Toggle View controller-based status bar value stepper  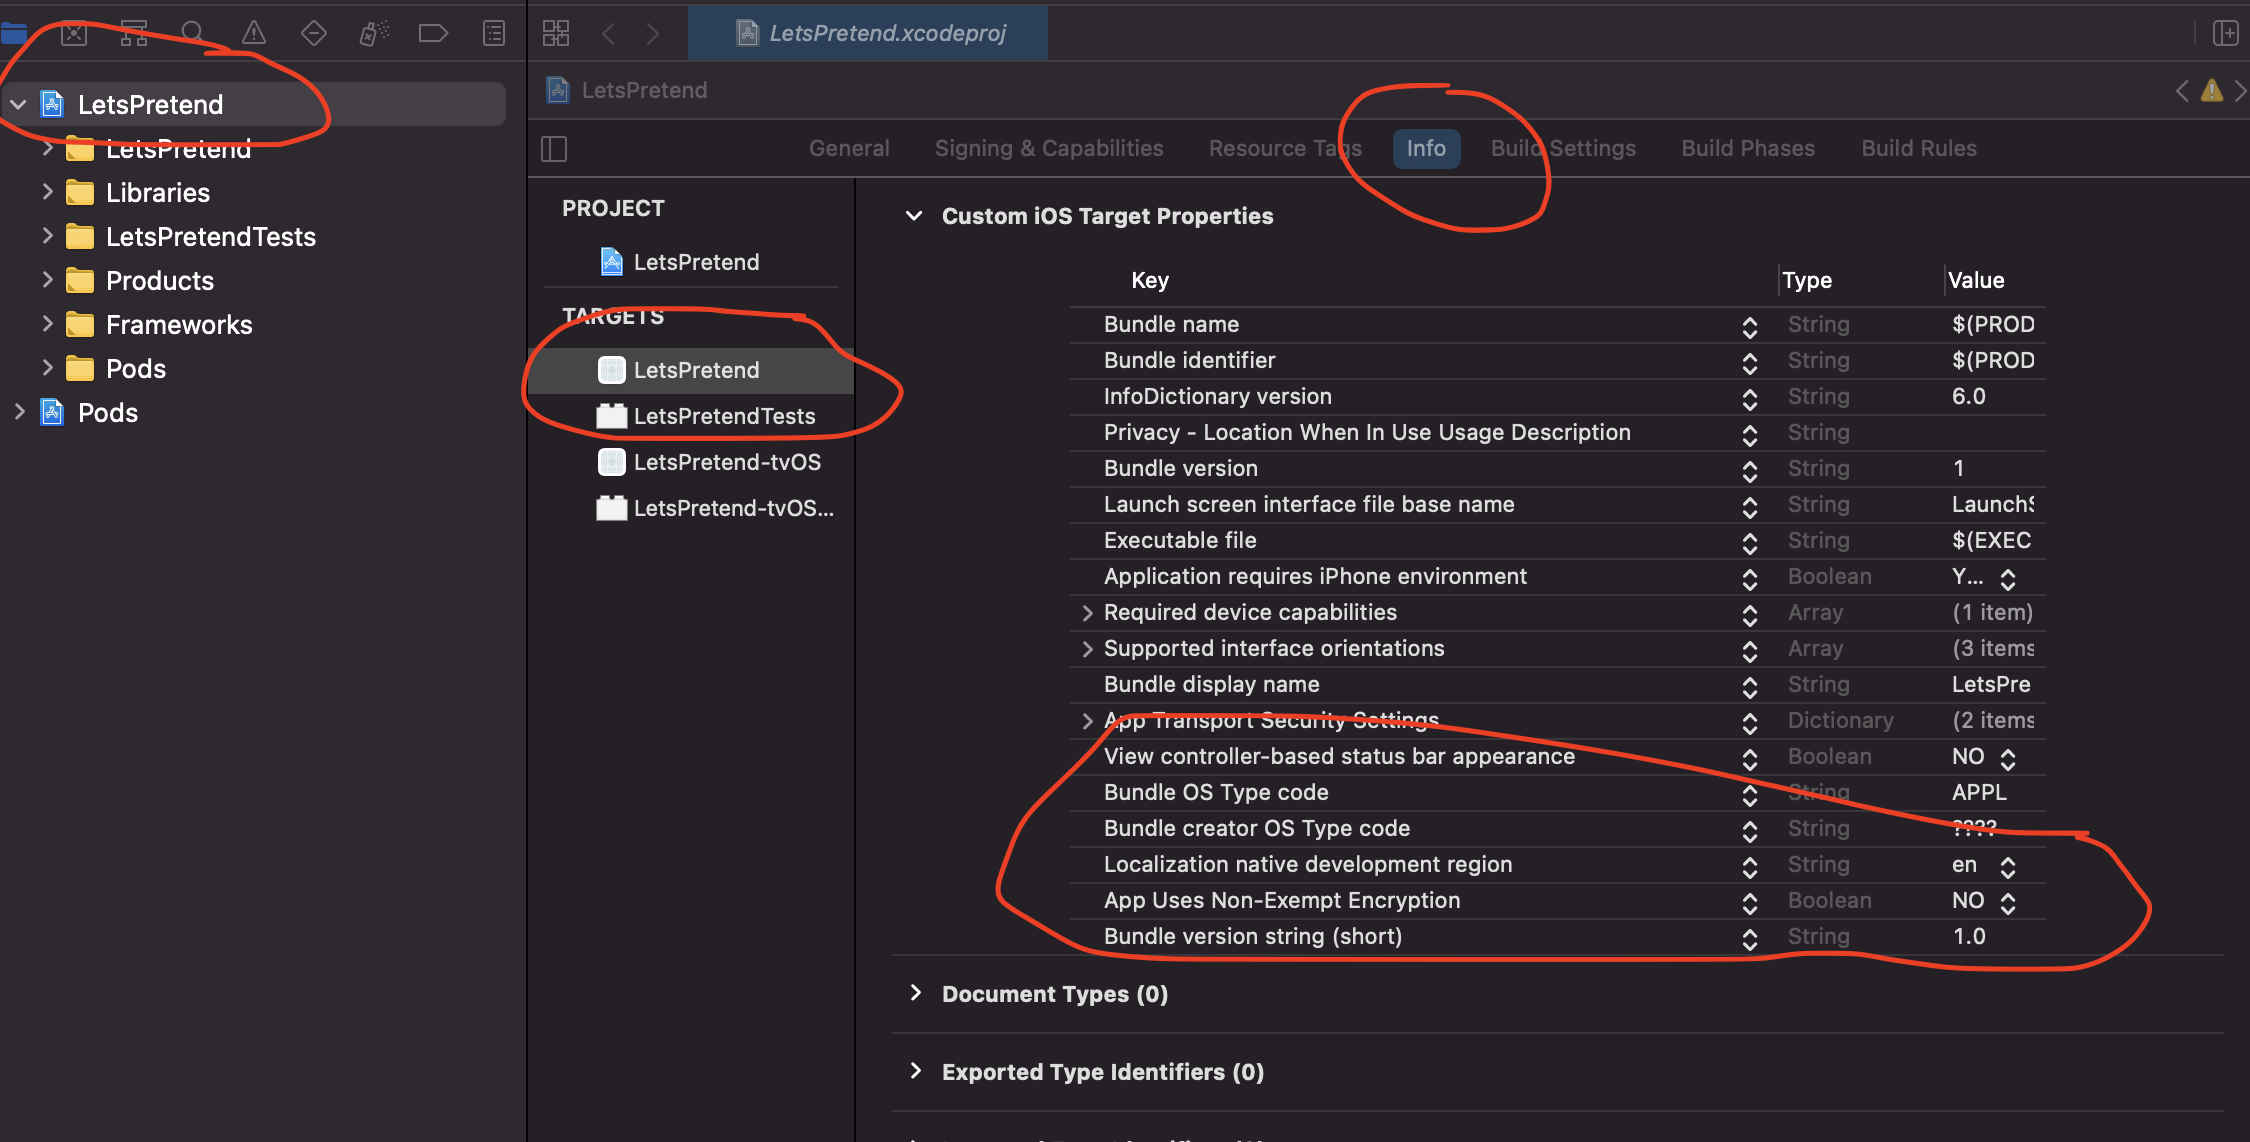click(x=2008, y=758)
